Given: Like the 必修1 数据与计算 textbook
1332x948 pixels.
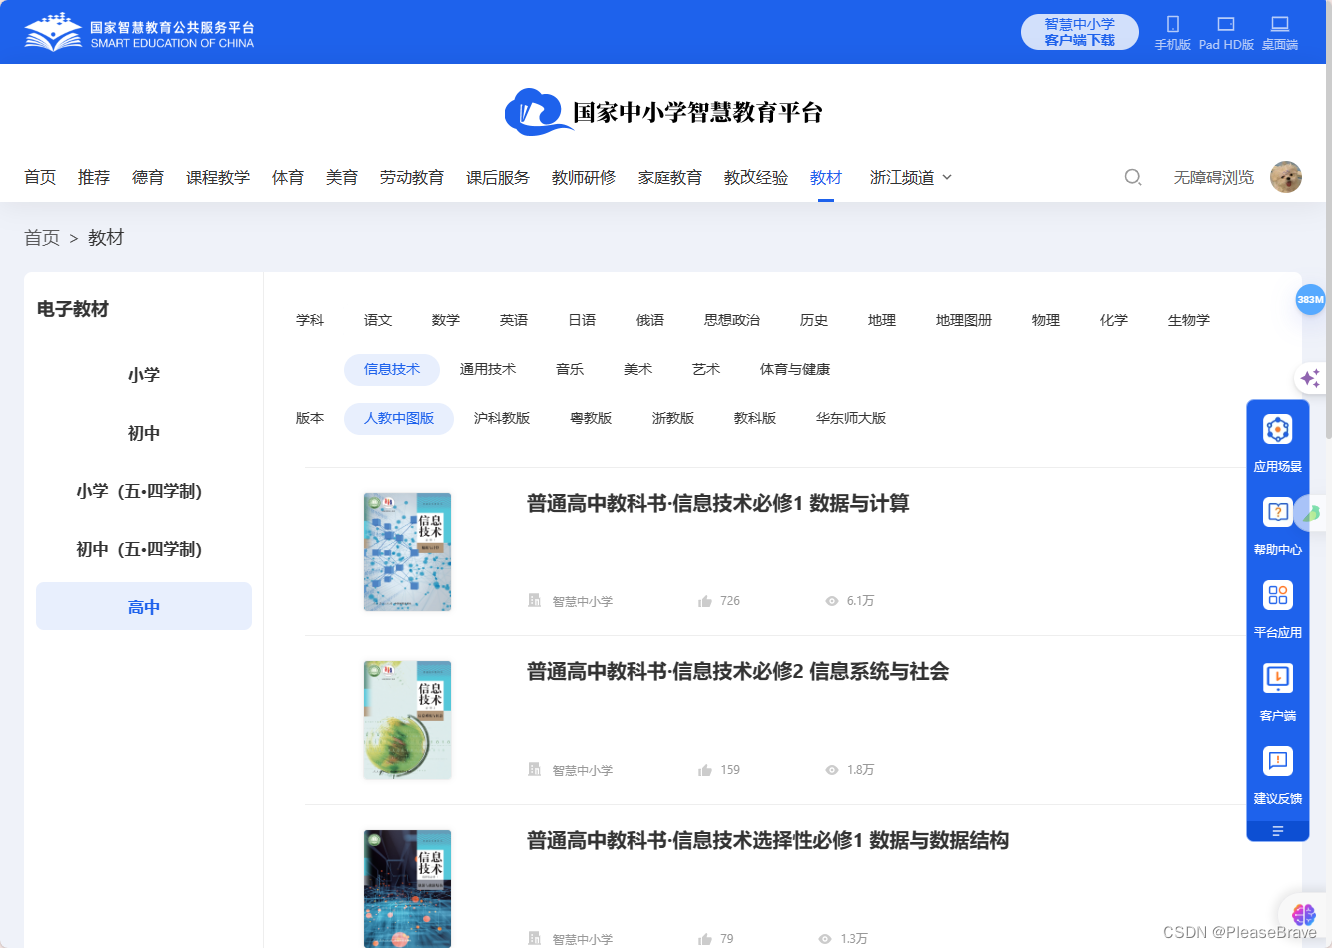Looking at the screenshot, I should 705,601.
